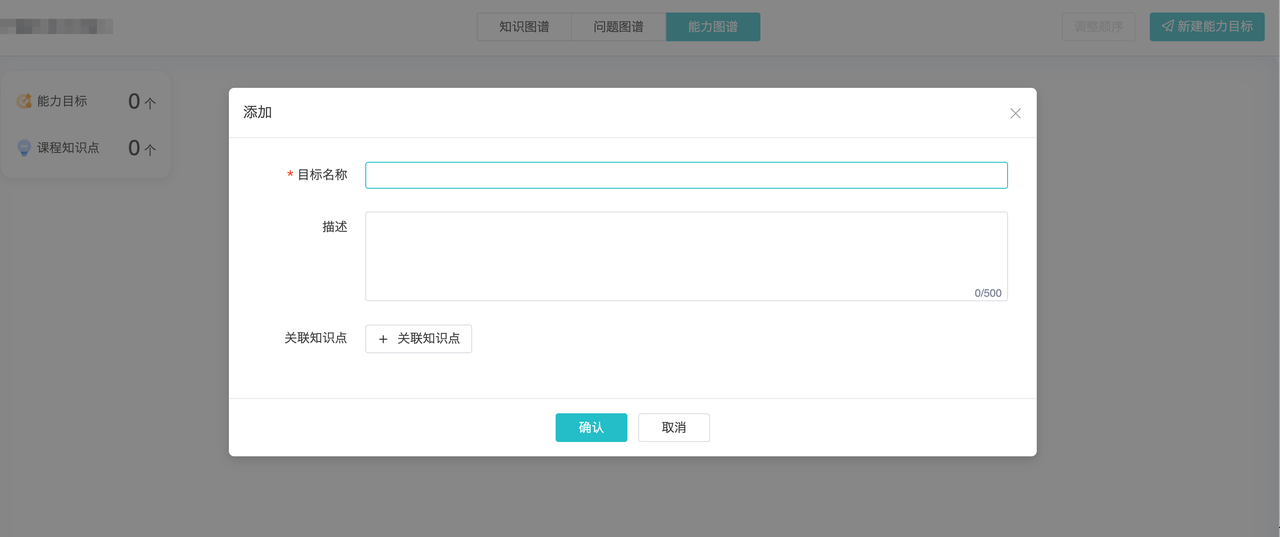This screenshot has width=1280, height=537.
Task: Switch to the 知识图谱 tab
Action: tap(524, 27)
